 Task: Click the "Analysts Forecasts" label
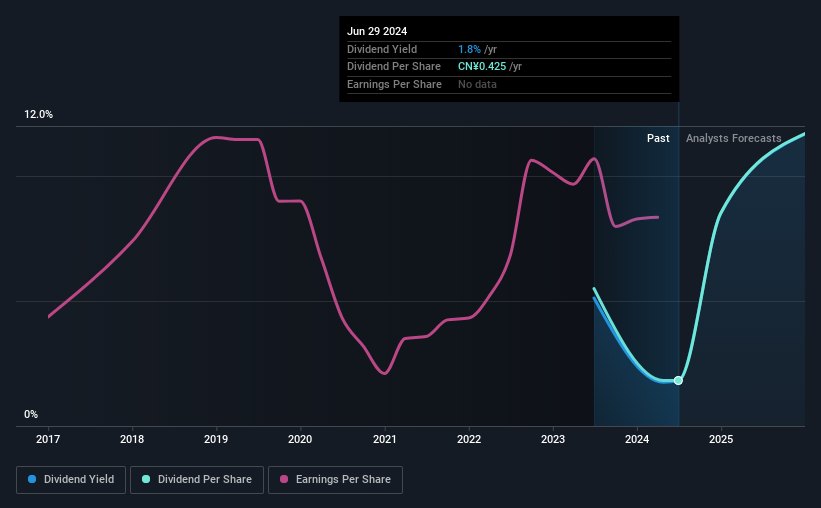pos(733,138)
